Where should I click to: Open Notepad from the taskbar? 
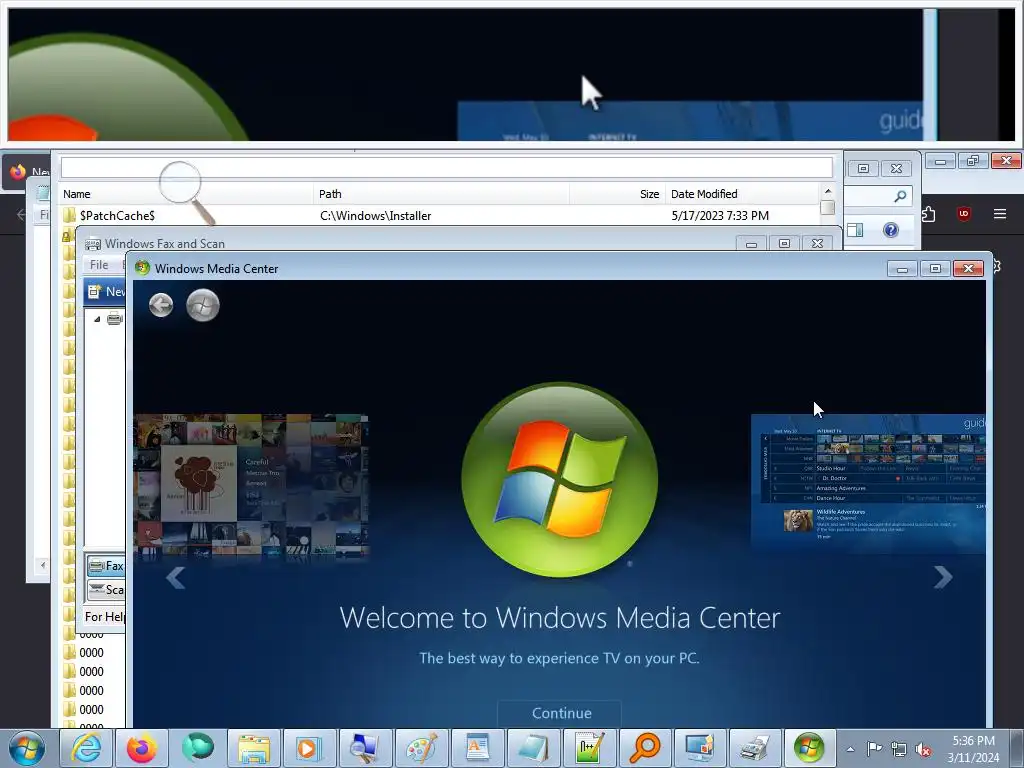(534, 748)
